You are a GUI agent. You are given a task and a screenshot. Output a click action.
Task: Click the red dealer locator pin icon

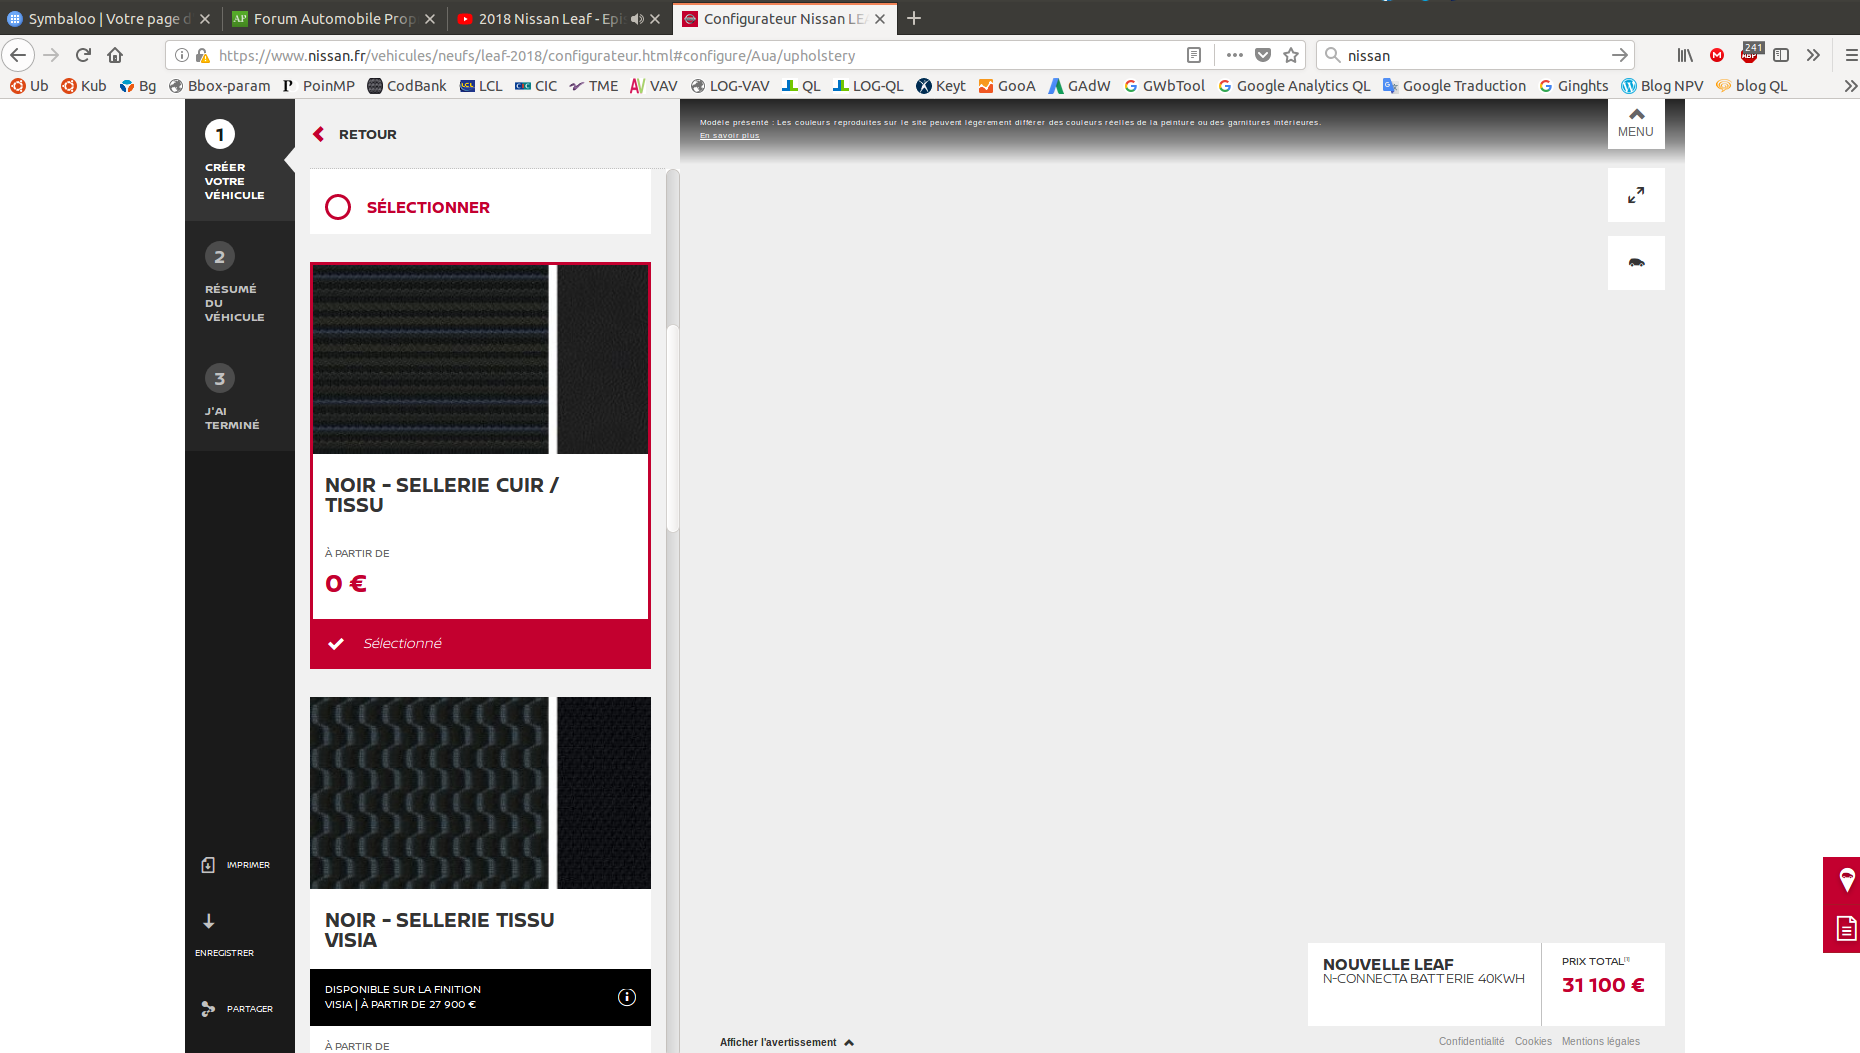click(x=1846, y=880)
